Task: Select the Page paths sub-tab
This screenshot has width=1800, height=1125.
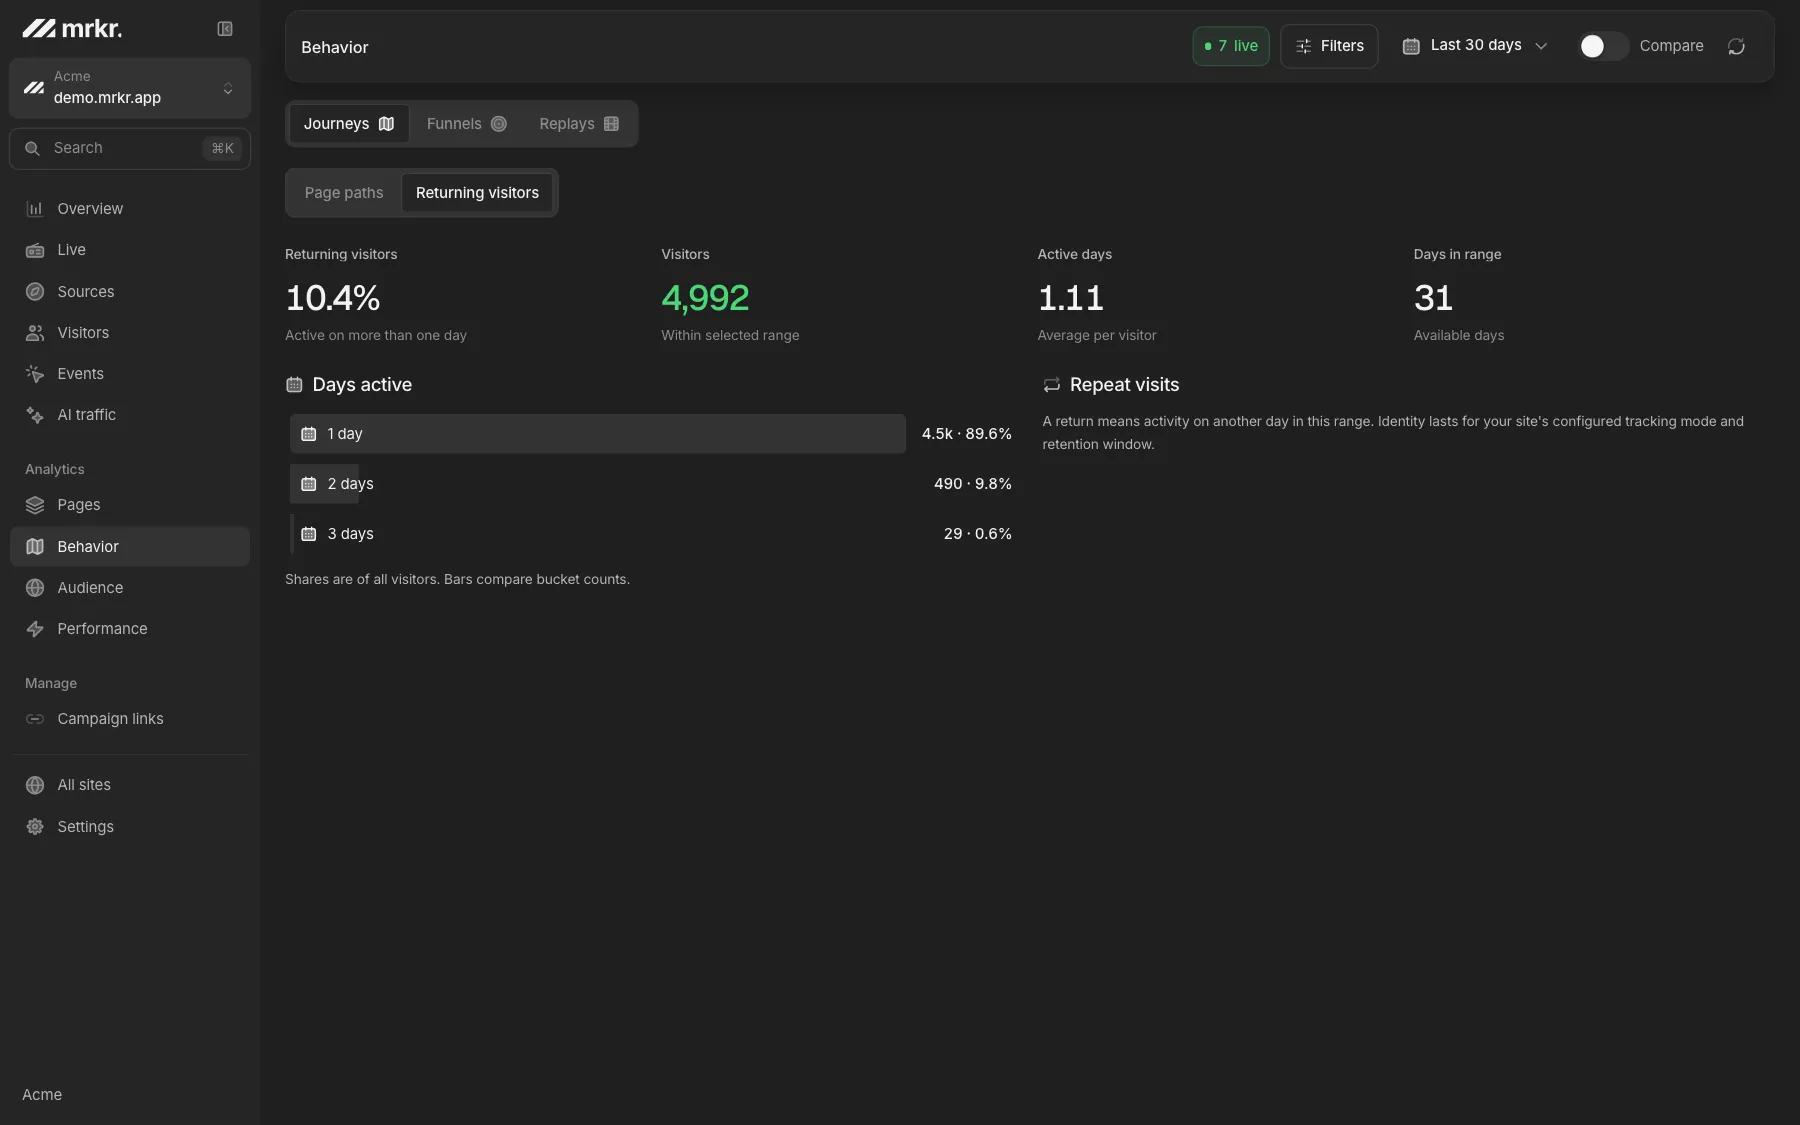Action: (x=344, y=193)
